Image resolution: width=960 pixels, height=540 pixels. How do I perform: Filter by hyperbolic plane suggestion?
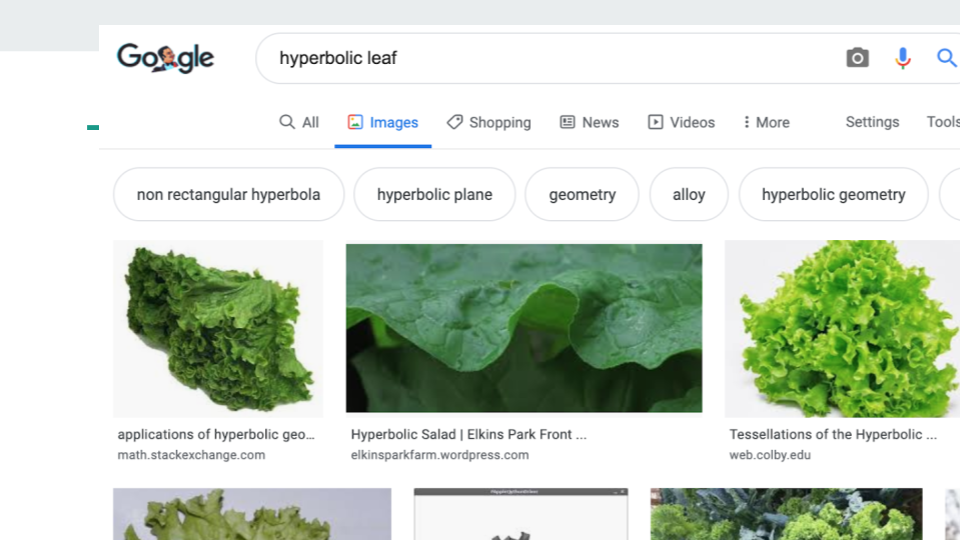coord(434,194)
